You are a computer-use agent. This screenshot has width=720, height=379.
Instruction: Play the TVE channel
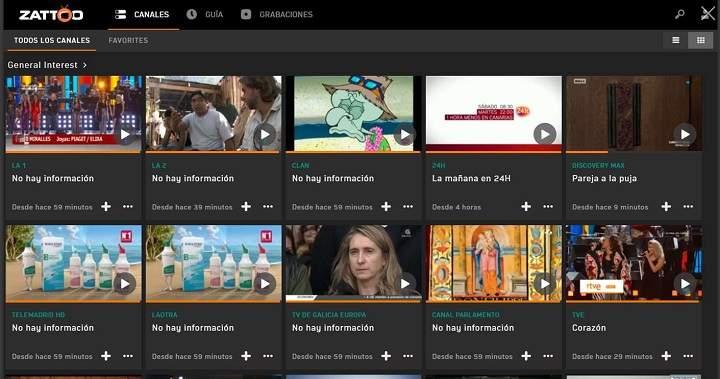[685, 284]
